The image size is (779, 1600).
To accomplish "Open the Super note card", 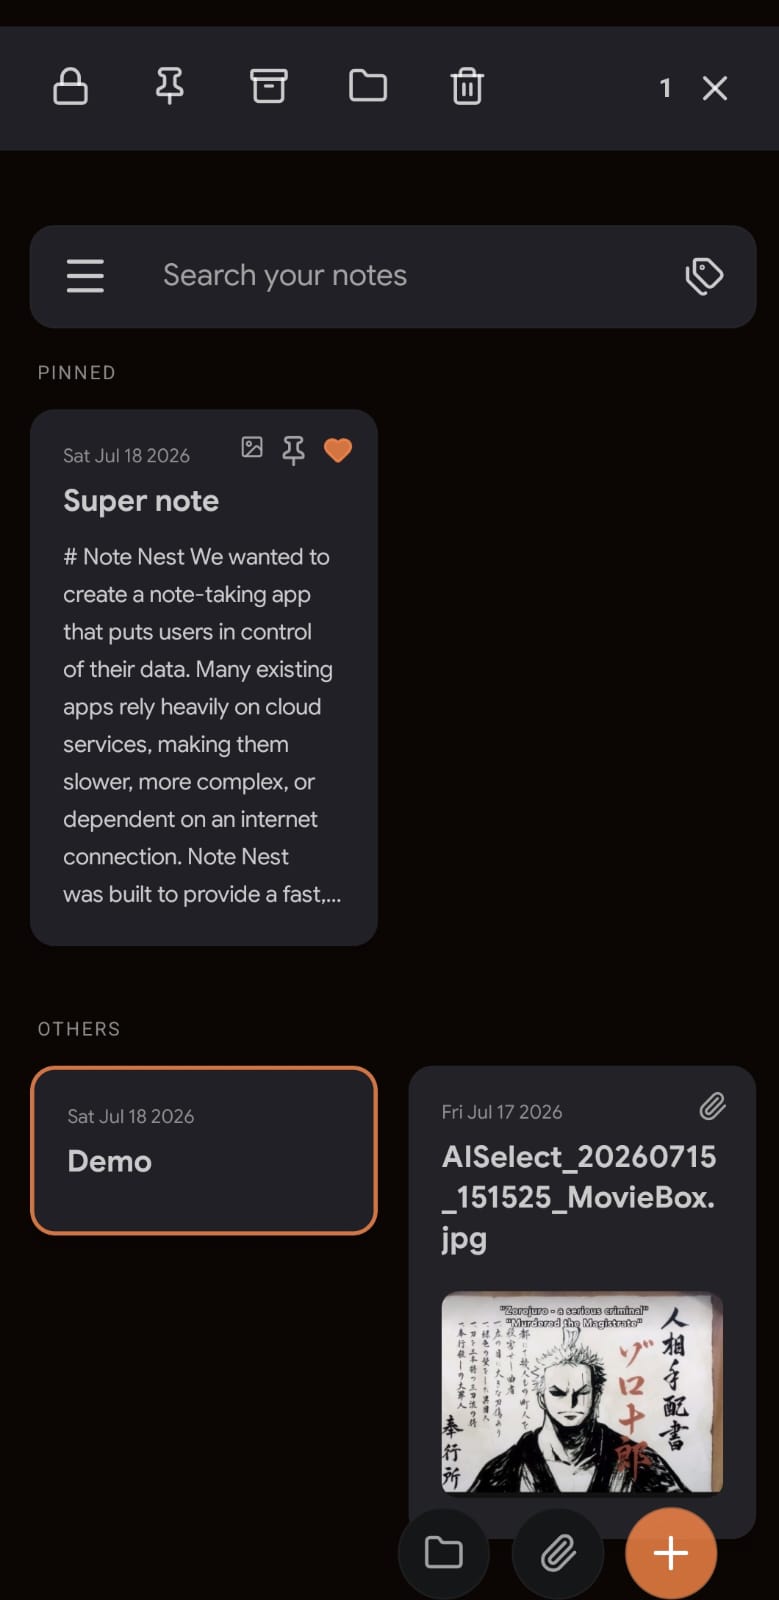I will pos(204,677).
